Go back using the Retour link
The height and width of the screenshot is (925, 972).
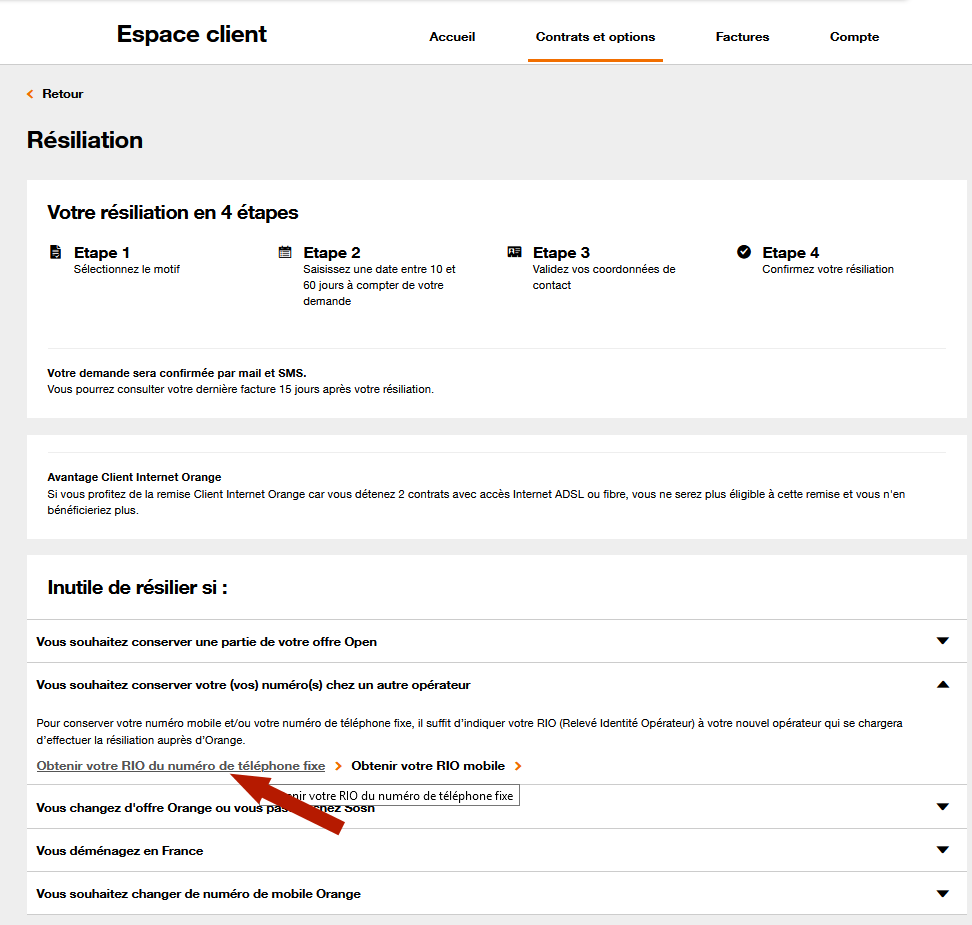pyautogui.click(x=63, y=94)
